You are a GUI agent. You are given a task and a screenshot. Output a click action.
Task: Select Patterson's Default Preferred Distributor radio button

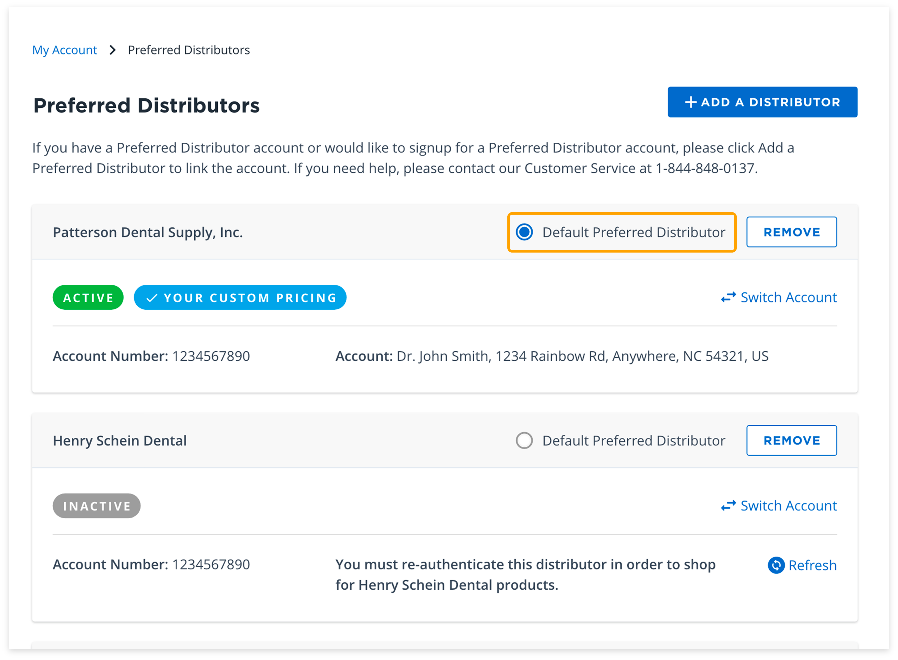coord(525,232)
